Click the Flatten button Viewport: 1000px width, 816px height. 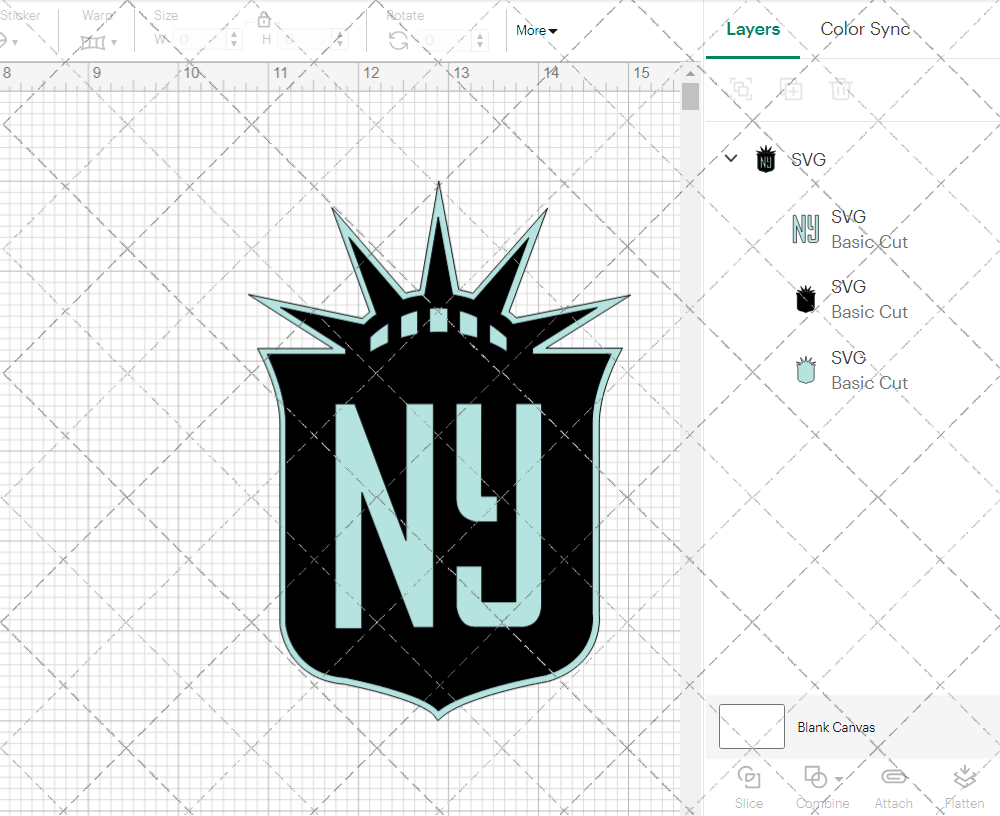click(964, 788)
